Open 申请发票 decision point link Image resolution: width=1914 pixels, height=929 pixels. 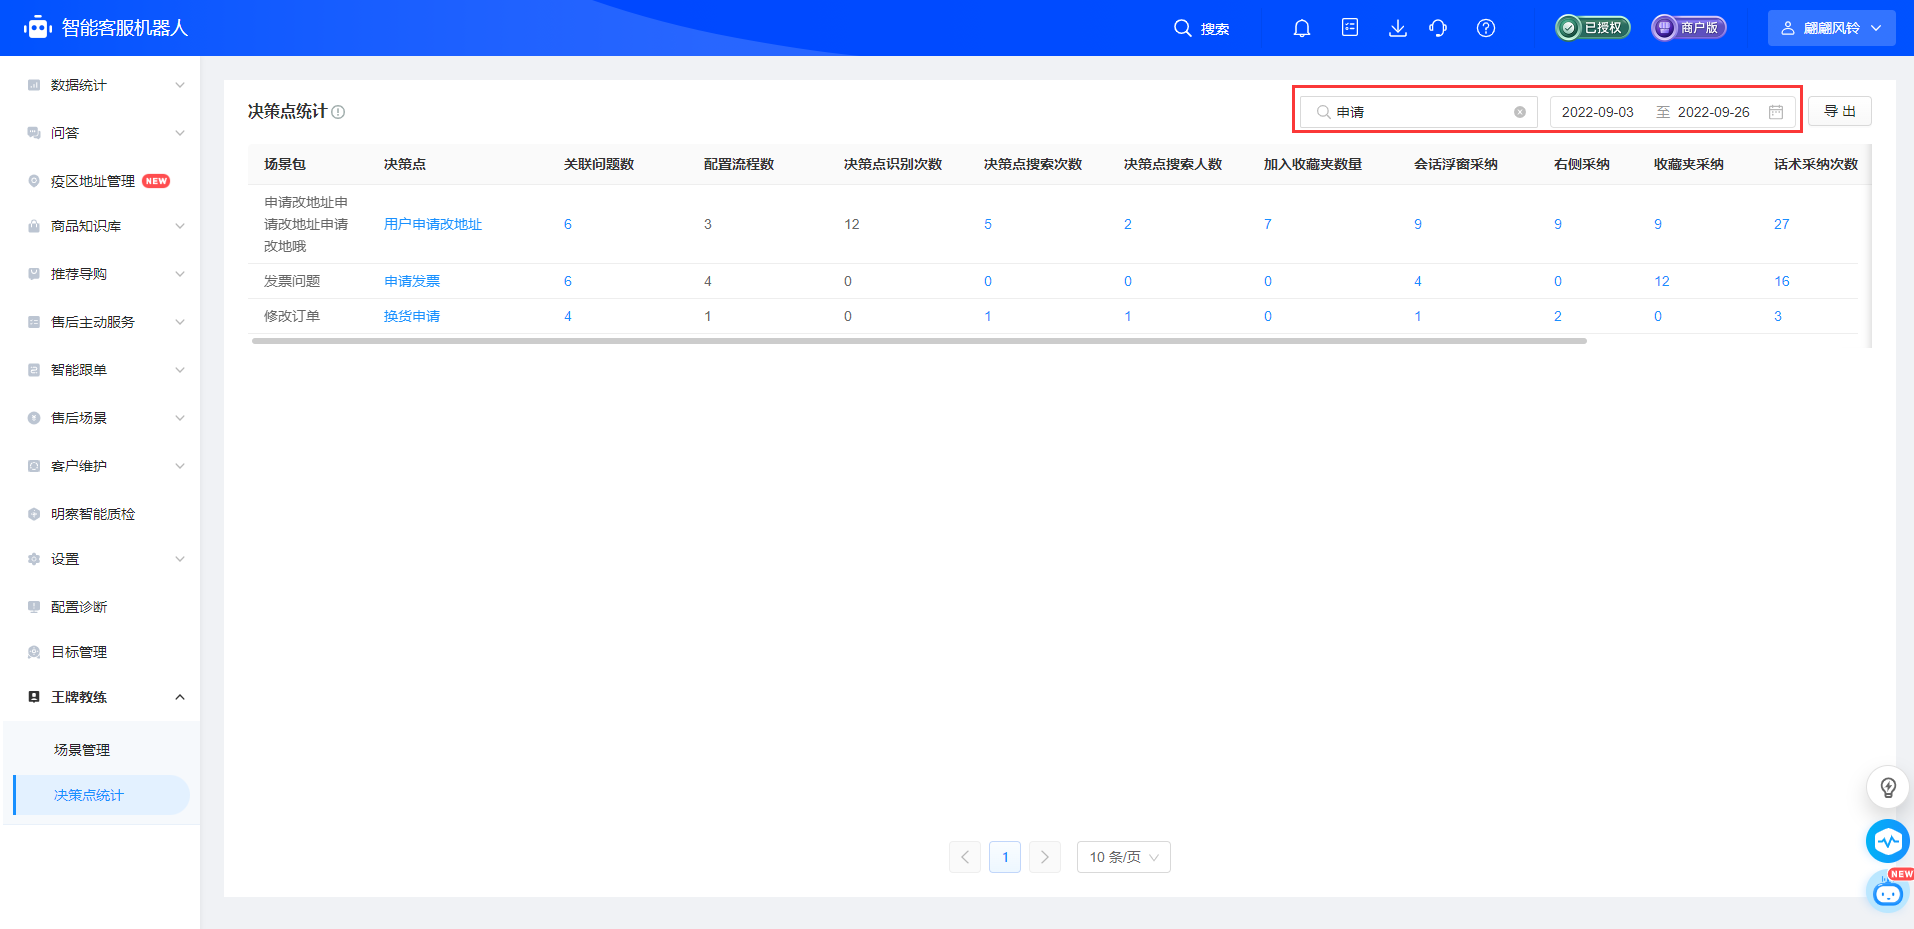coord(412,281)
